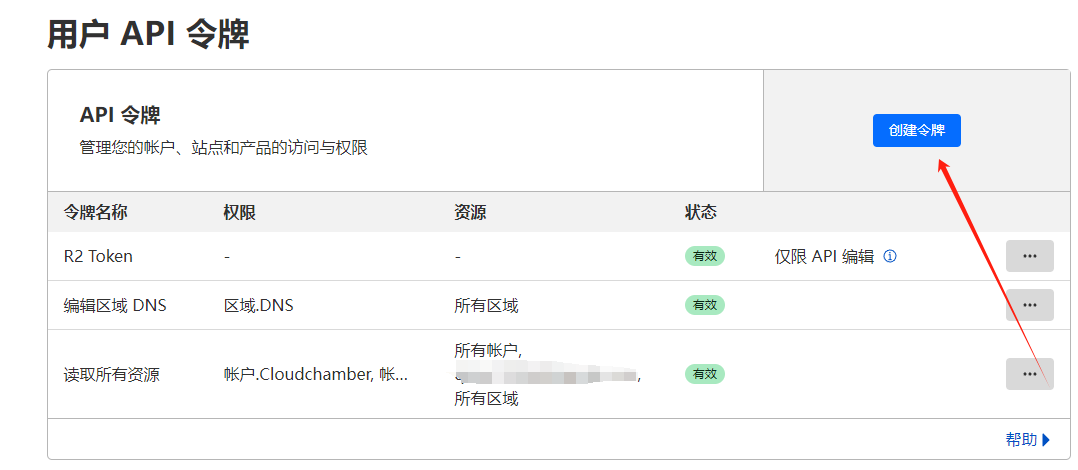Click the 令牌名称 column header
1078x470 pixels.
click(x=96, y=212)
